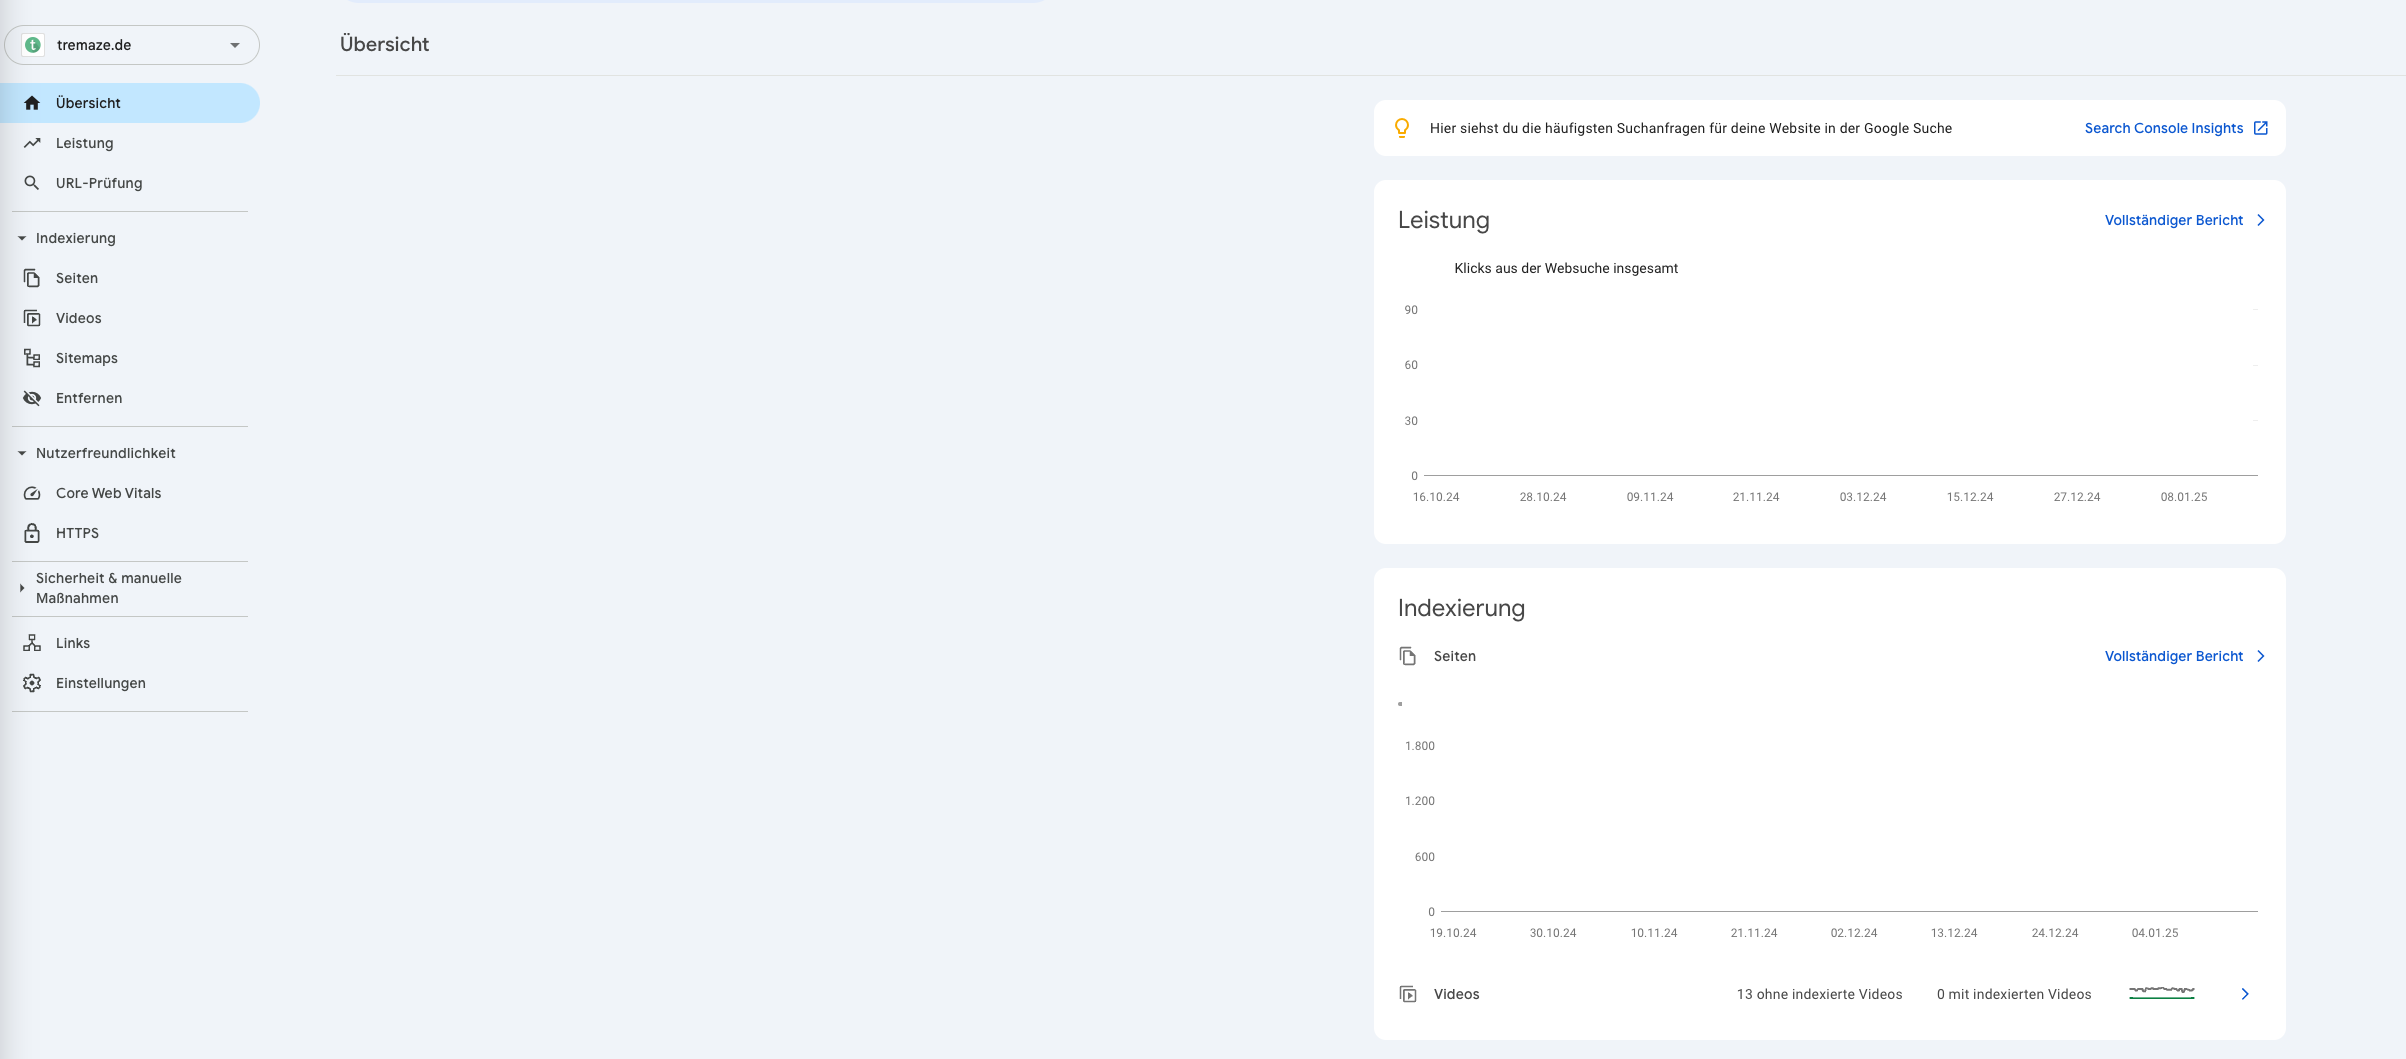
Task: Click the Übersicht home icon
Action: 32,103
